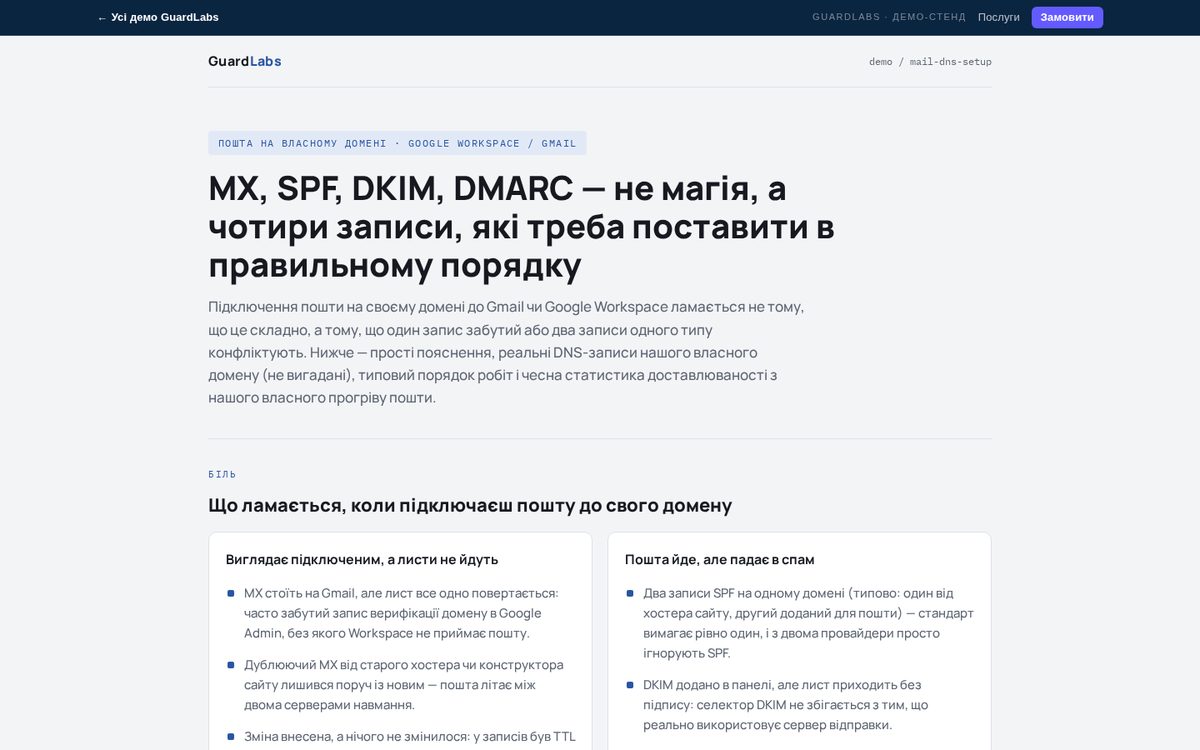1200x750 pixels.
Task: Click the GuardLabs logo
Action: tap(245, 61)
